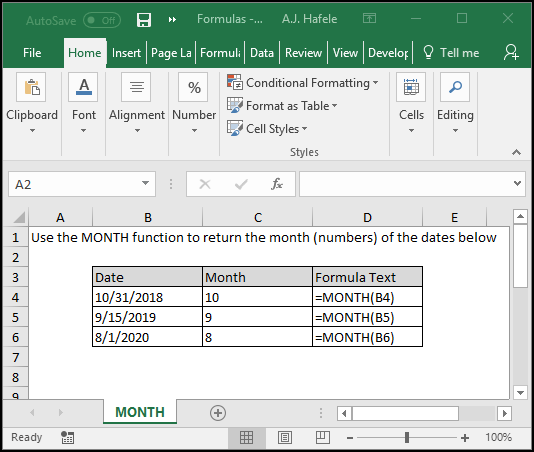
Task: Open the Number percent group icon
Action: (193, 87)
